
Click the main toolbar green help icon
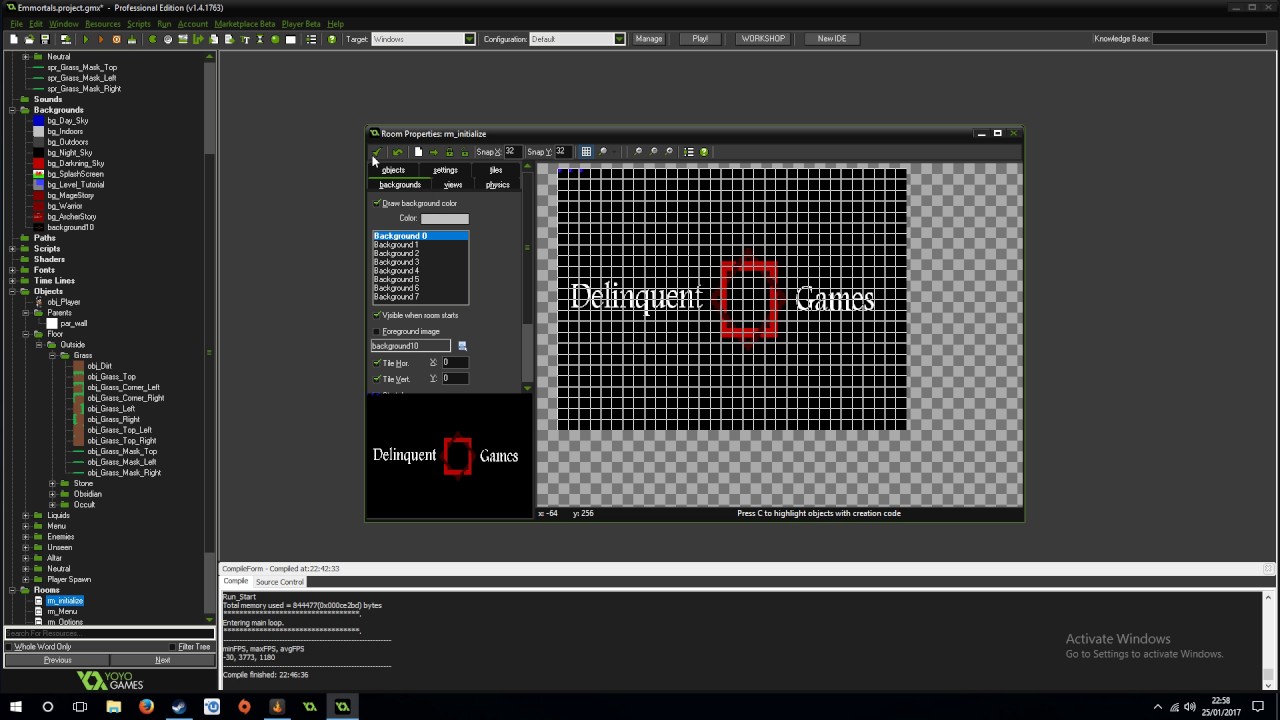[x=332, y=39]
